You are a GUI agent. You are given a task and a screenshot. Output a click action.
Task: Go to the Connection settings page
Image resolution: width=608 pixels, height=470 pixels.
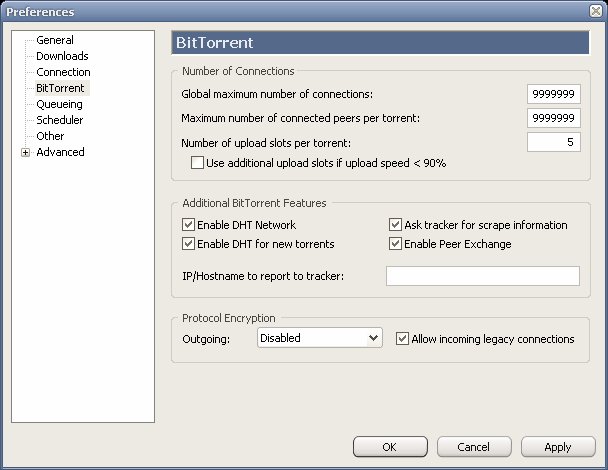(x=63, y=72)
